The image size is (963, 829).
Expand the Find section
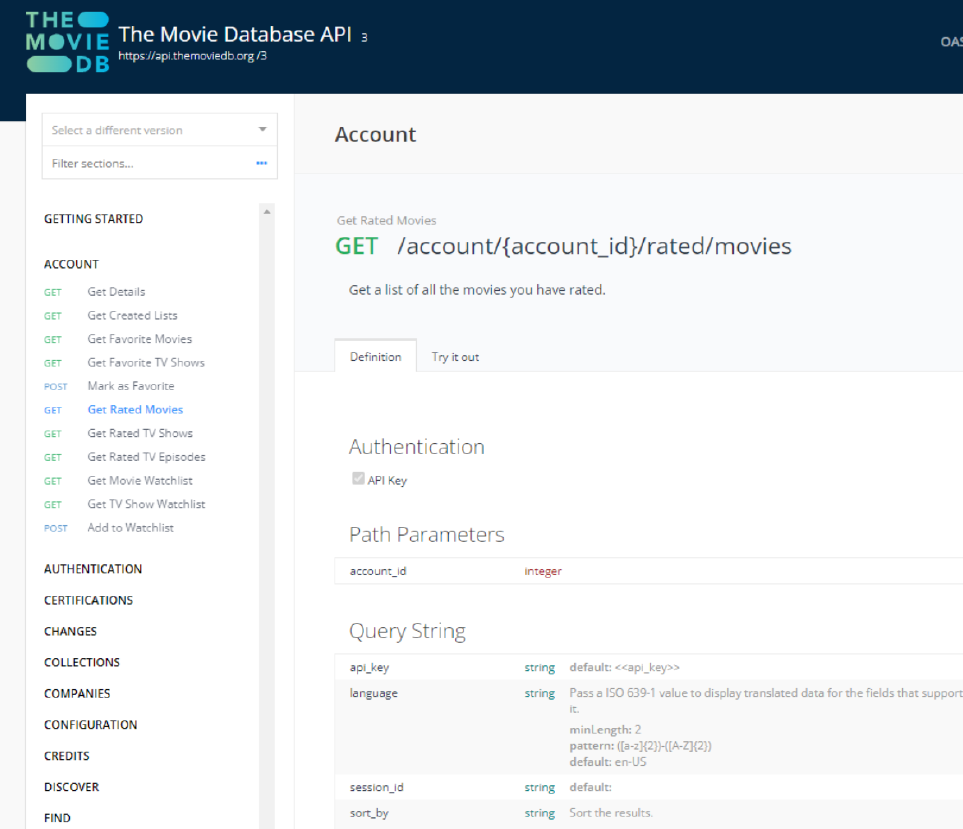[57, 818]
